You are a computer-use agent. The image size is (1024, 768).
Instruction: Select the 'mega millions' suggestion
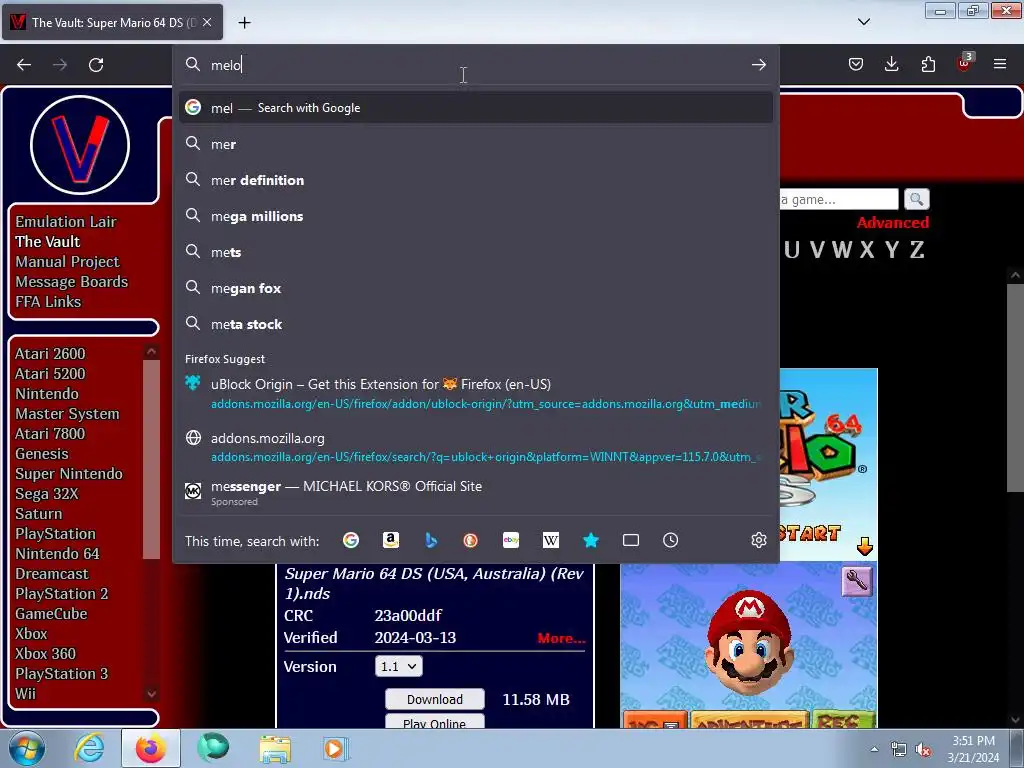click(475, 216)
